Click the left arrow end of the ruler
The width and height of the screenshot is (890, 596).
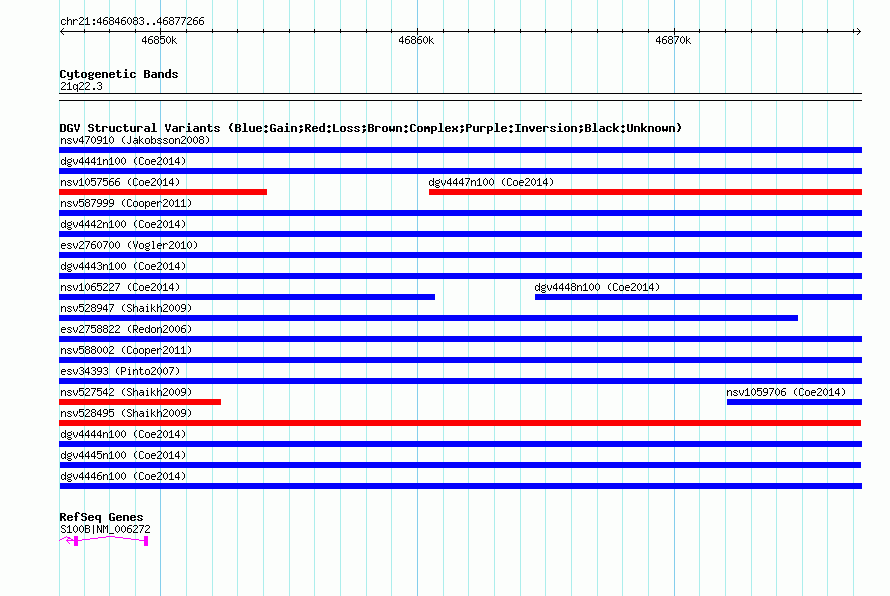[x=62, y=31]
